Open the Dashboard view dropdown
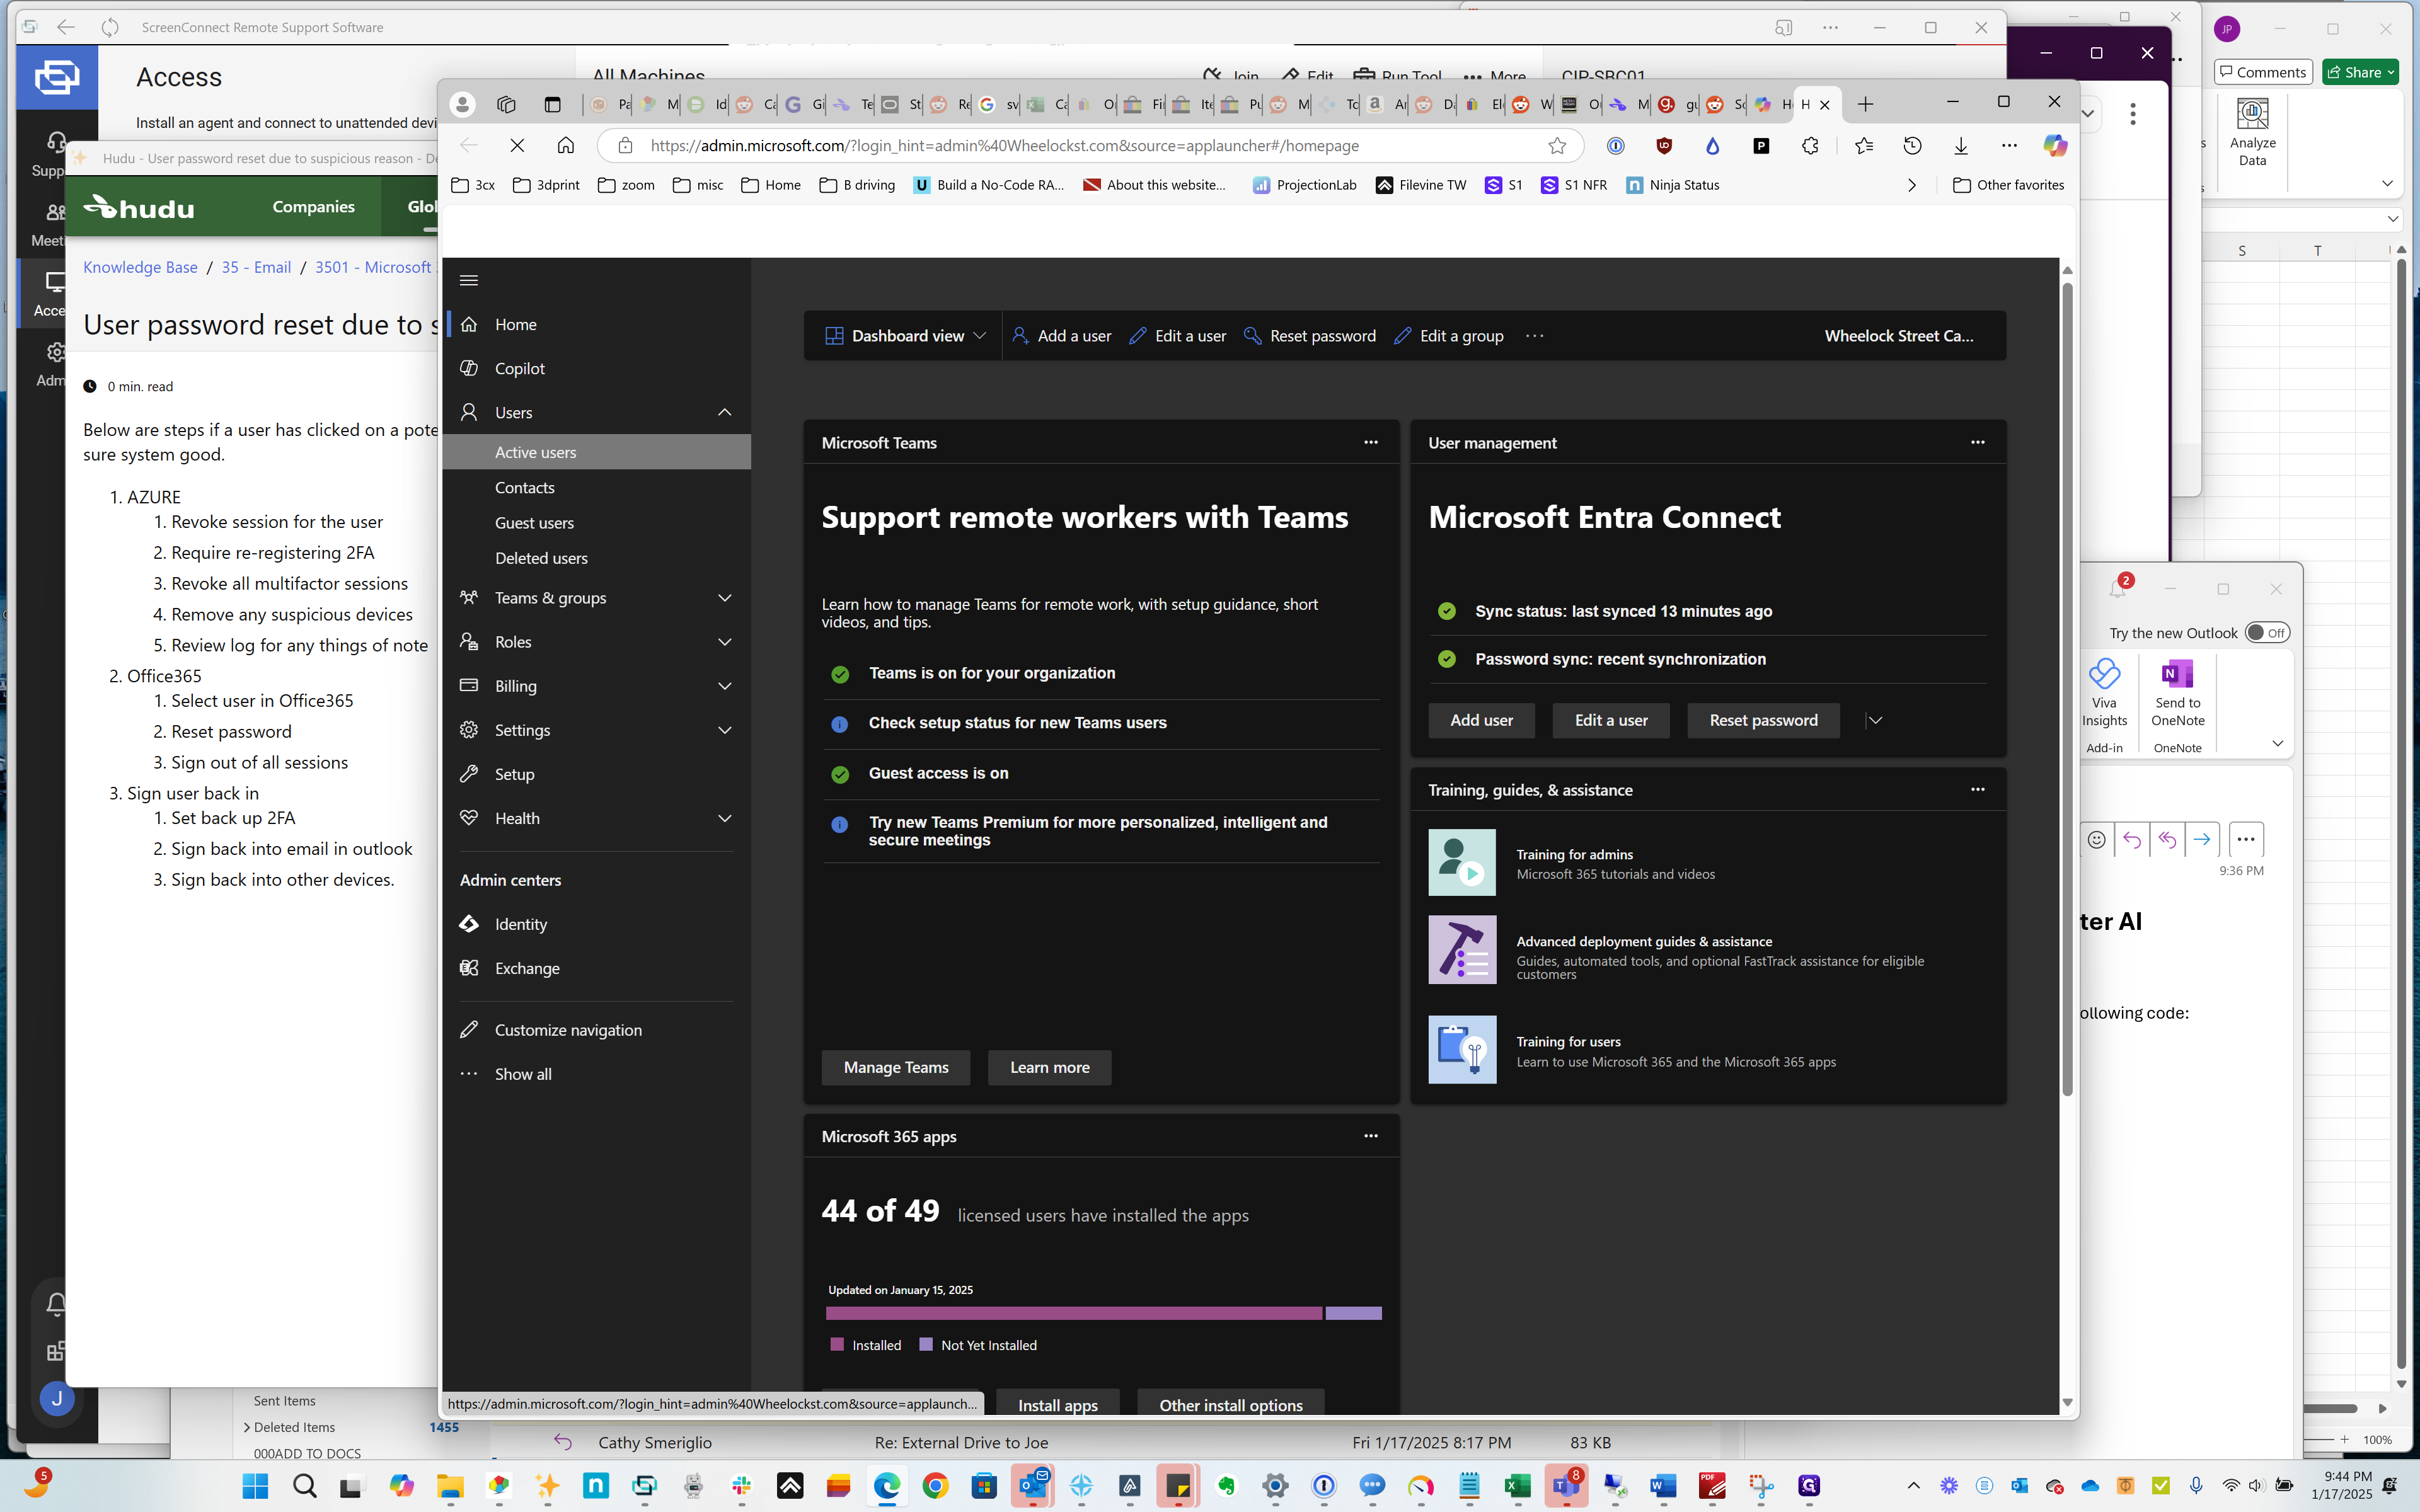The image size is (2420, 1512). click(906, 336)
